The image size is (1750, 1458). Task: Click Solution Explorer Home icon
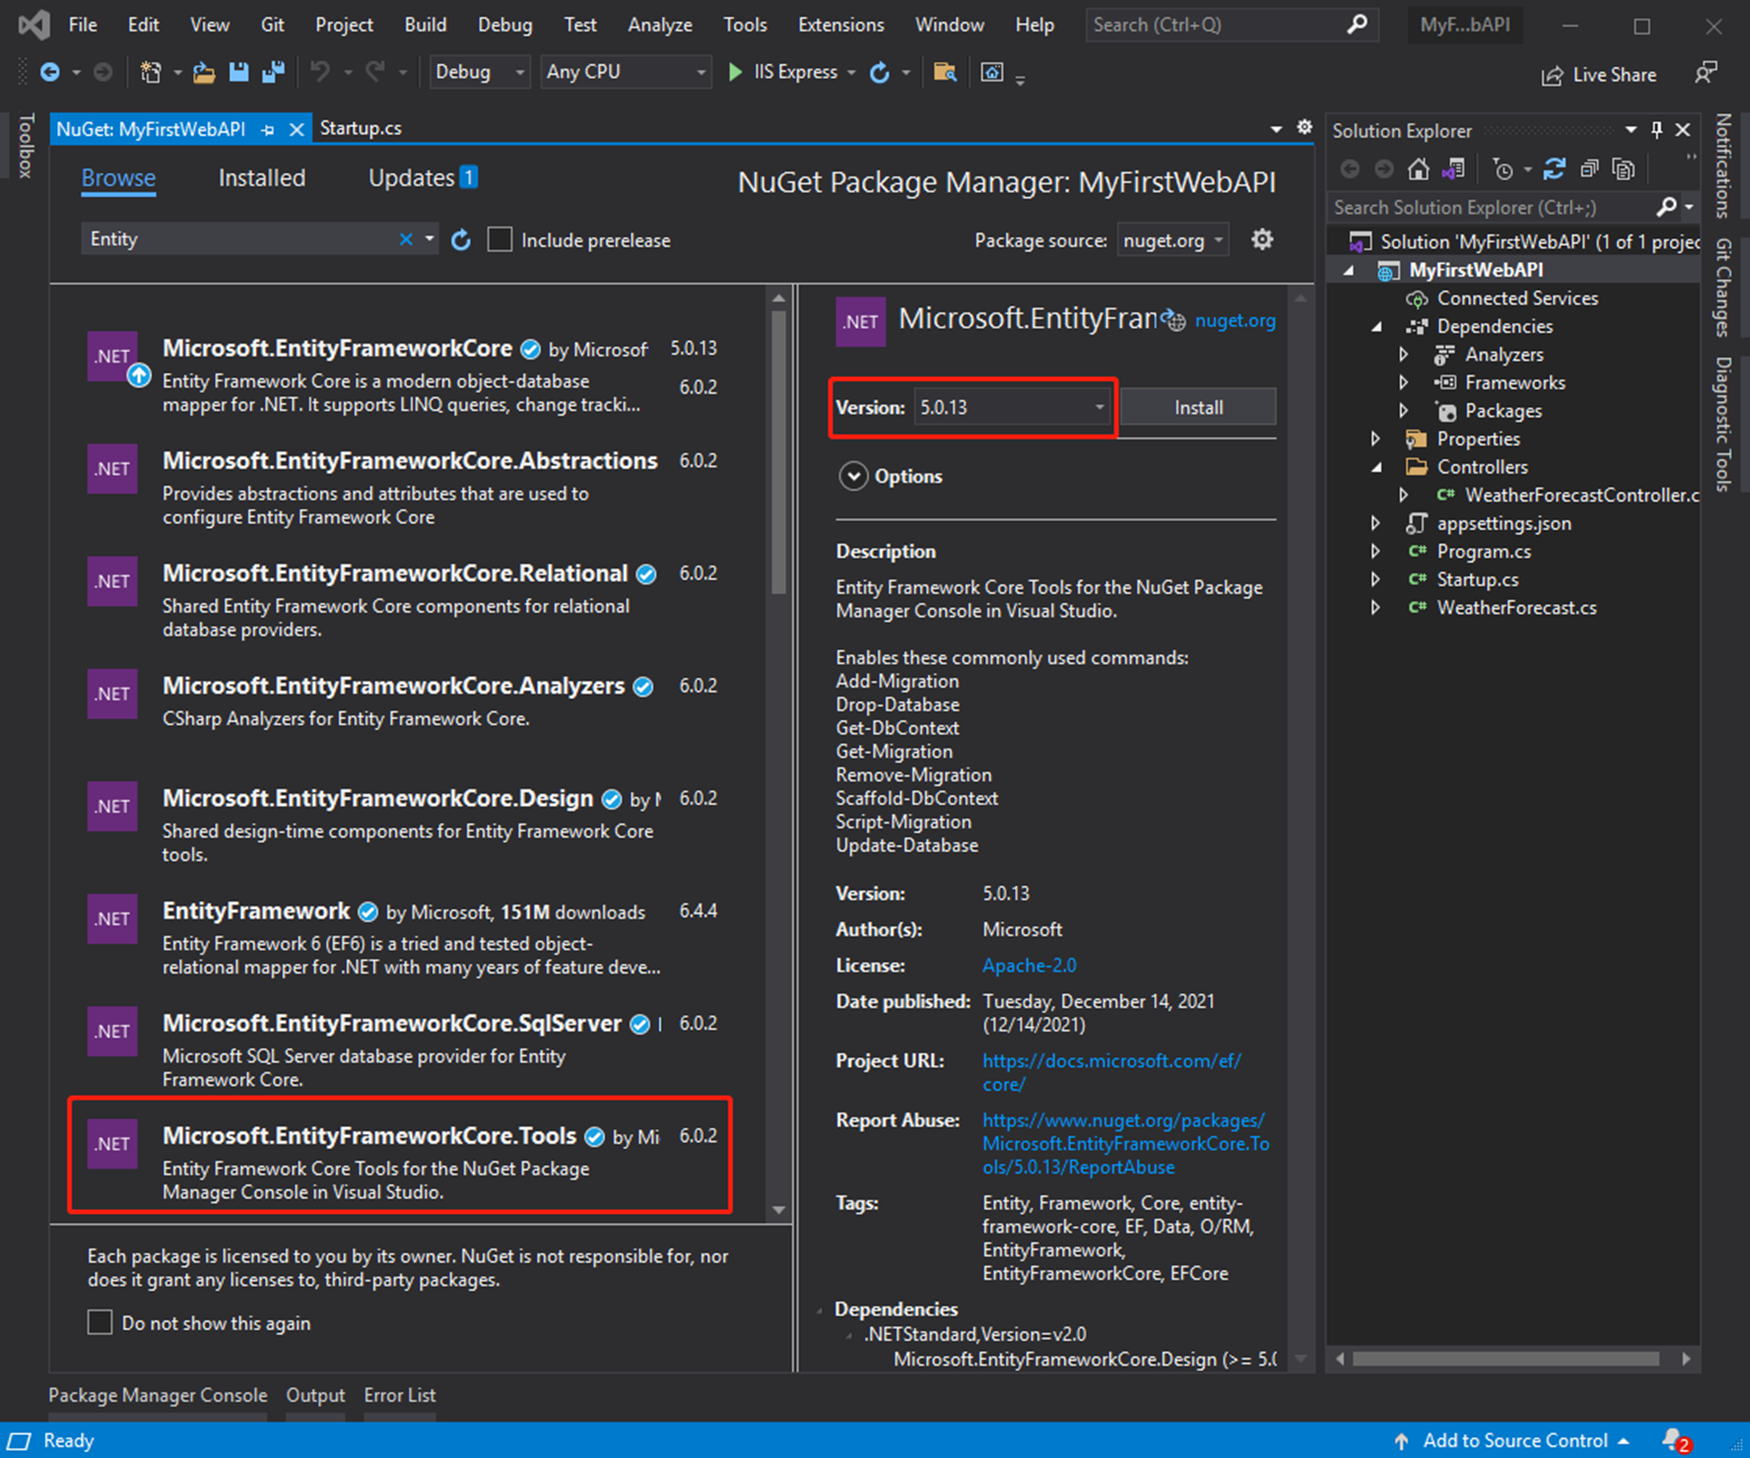pos(1418,169)
